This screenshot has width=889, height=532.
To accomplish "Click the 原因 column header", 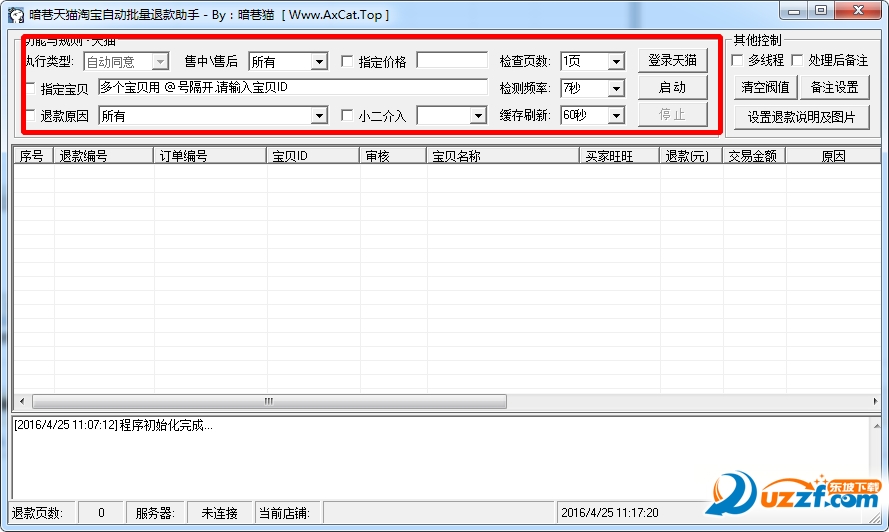I will [833, 156].
